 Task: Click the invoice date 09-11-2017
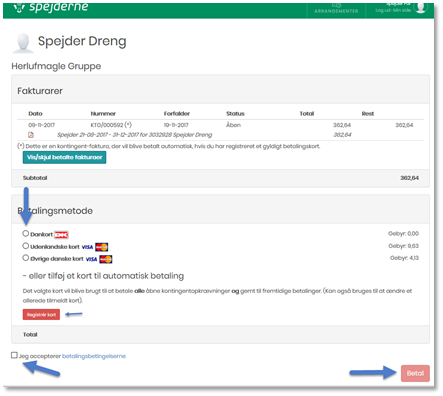(x=42, y=125)
